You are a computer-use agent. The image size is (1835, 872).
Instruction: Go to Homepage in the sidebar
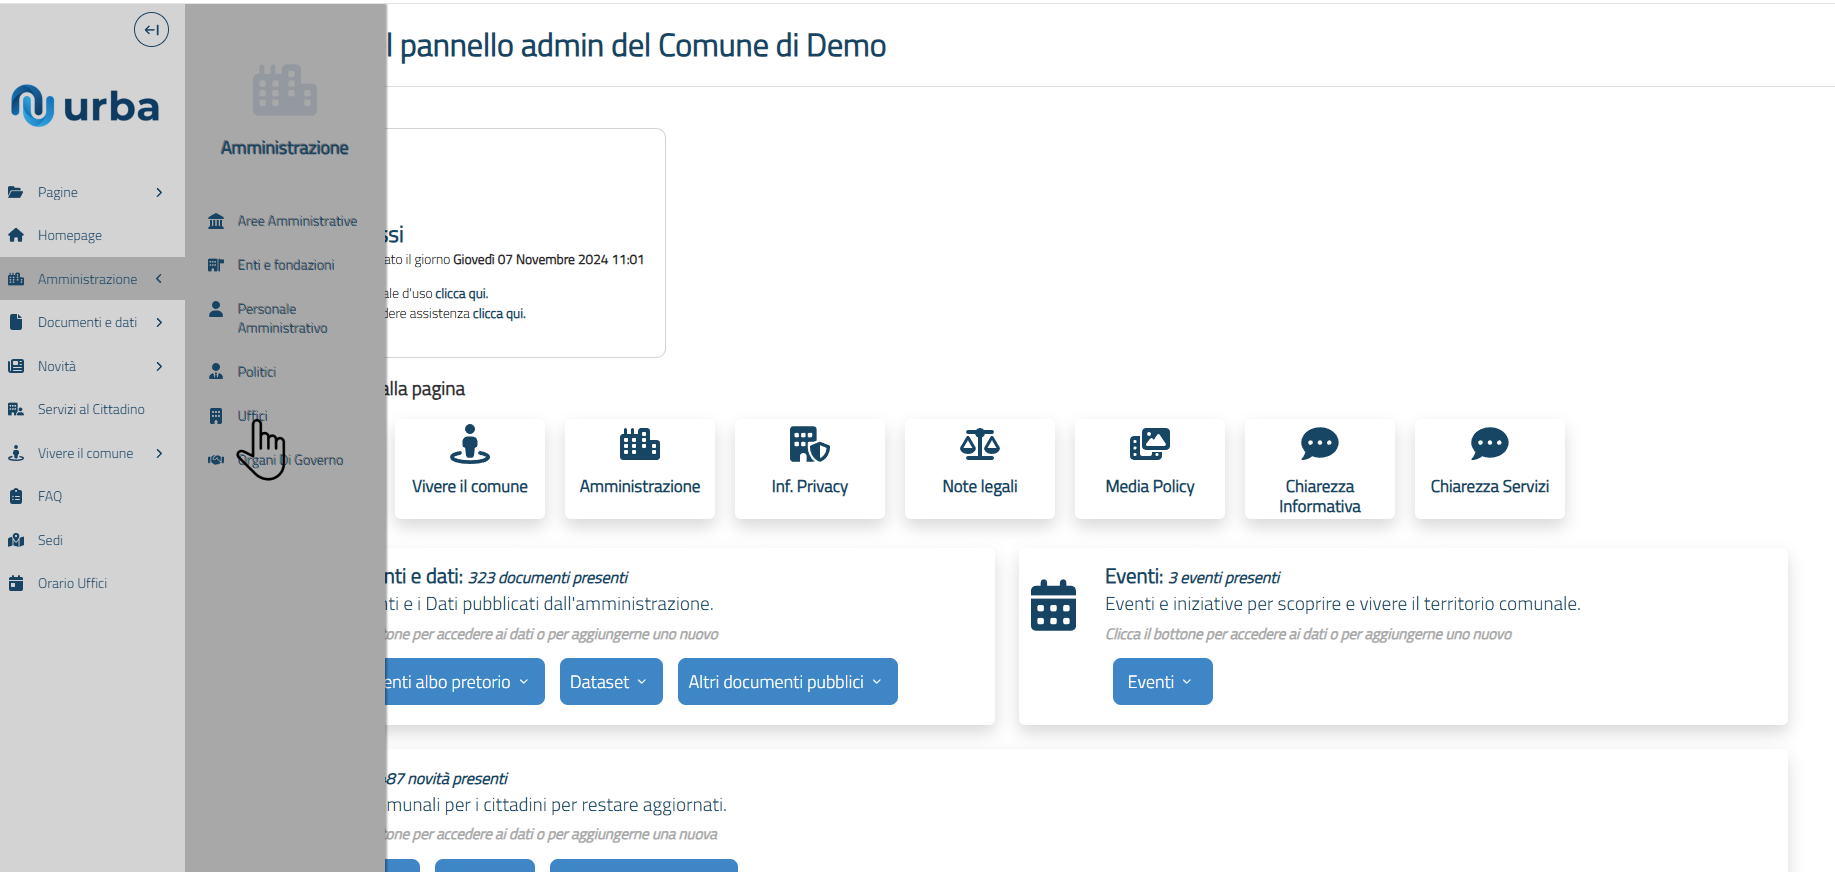click(x=69, y=236)
